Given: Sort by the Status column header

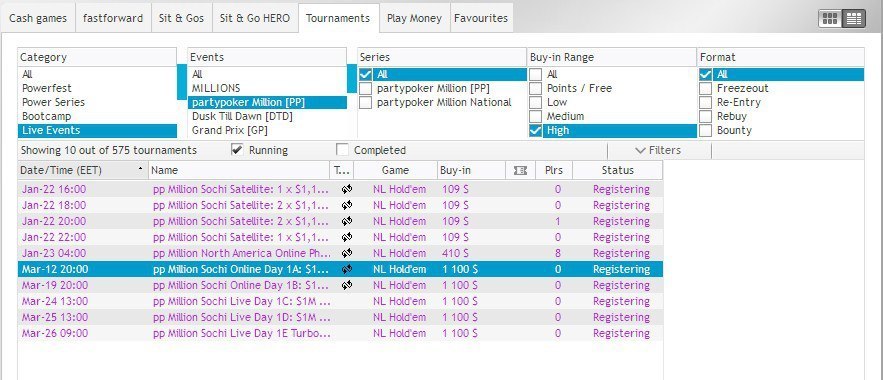Looking at the screenshot, I should click(x=618, y=171).
